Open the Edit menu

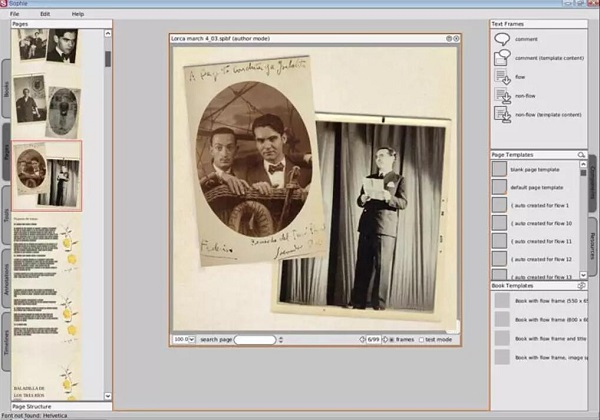pyautogui.click(x=45, y=14)
